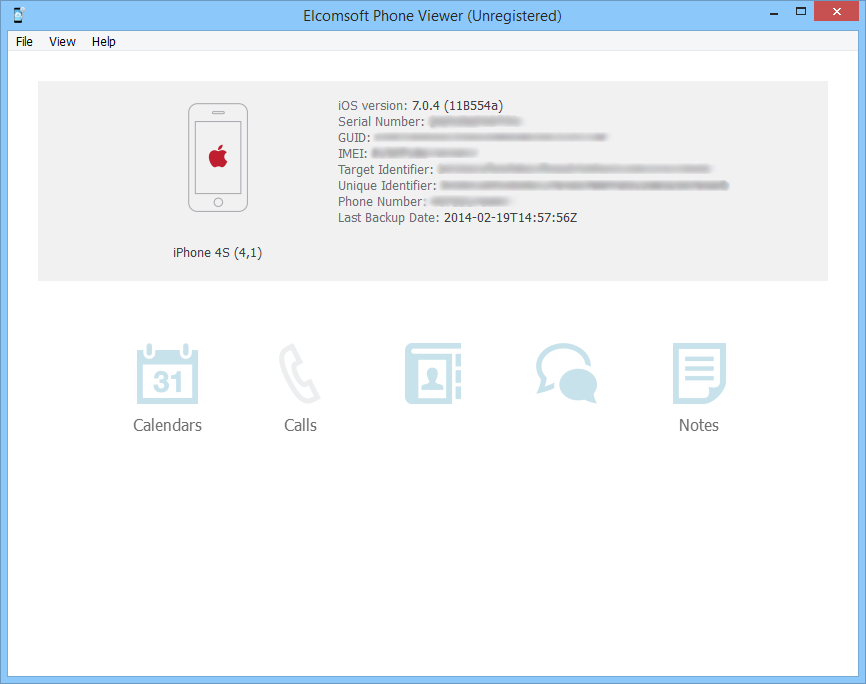Click the iPhone device image

(218, 157)
